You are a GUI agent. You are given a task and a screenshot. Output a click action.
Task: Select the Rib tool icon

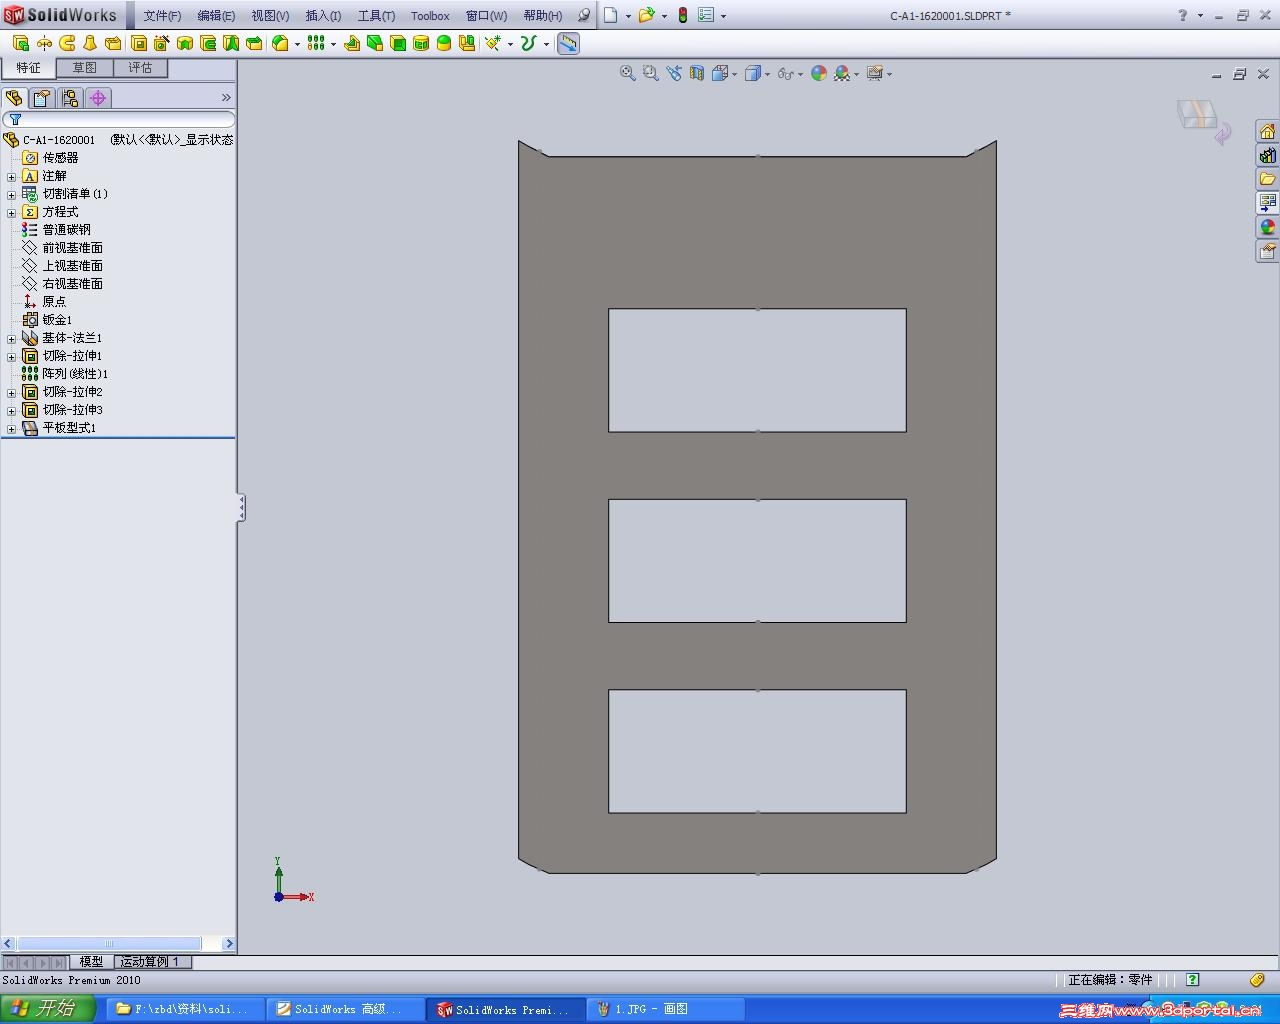352,43
